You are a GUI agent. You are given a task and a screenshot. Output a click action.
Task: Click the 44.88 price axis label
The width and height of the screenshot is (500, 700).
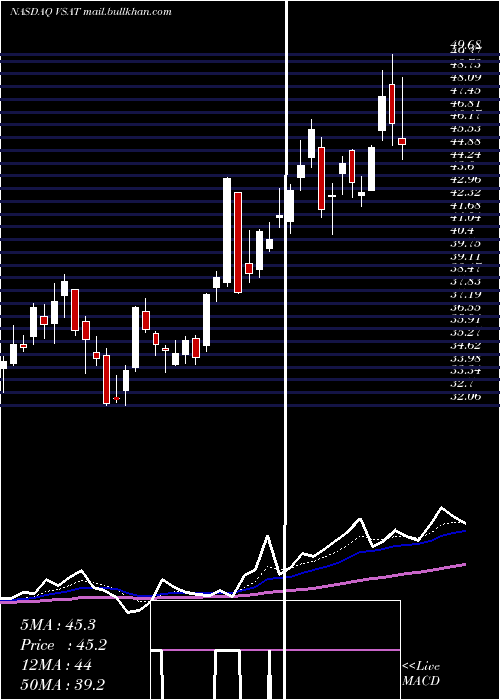point(466,142)
